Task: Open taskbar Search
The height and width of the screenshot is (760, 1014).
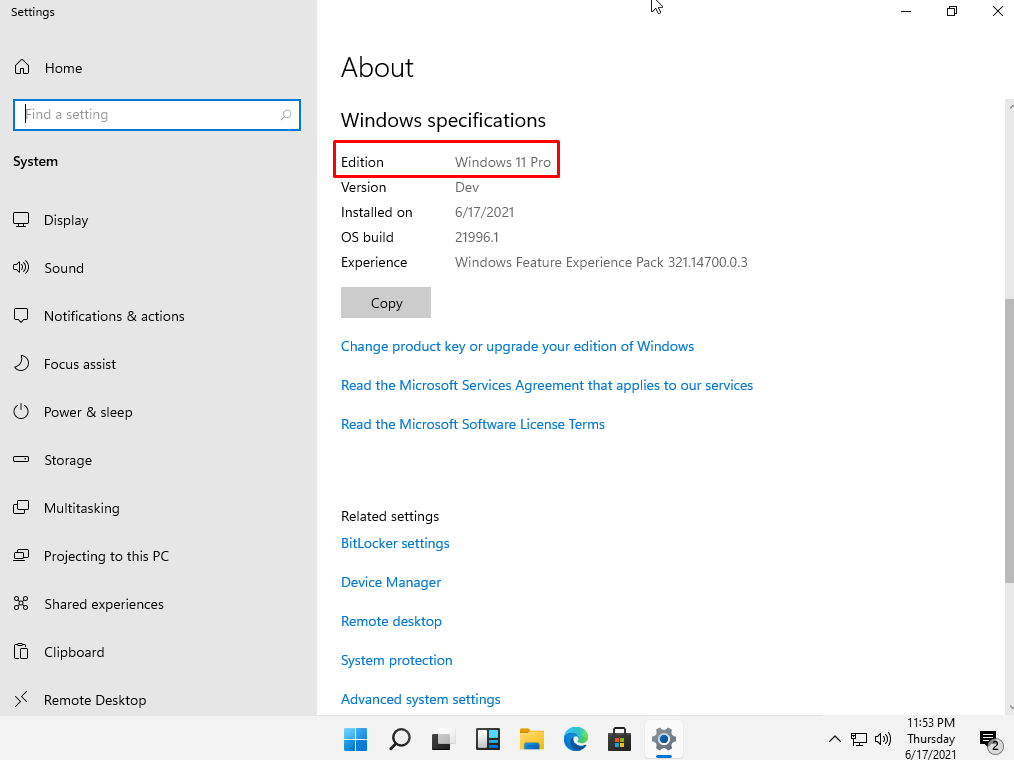Action: coord(400,739)
